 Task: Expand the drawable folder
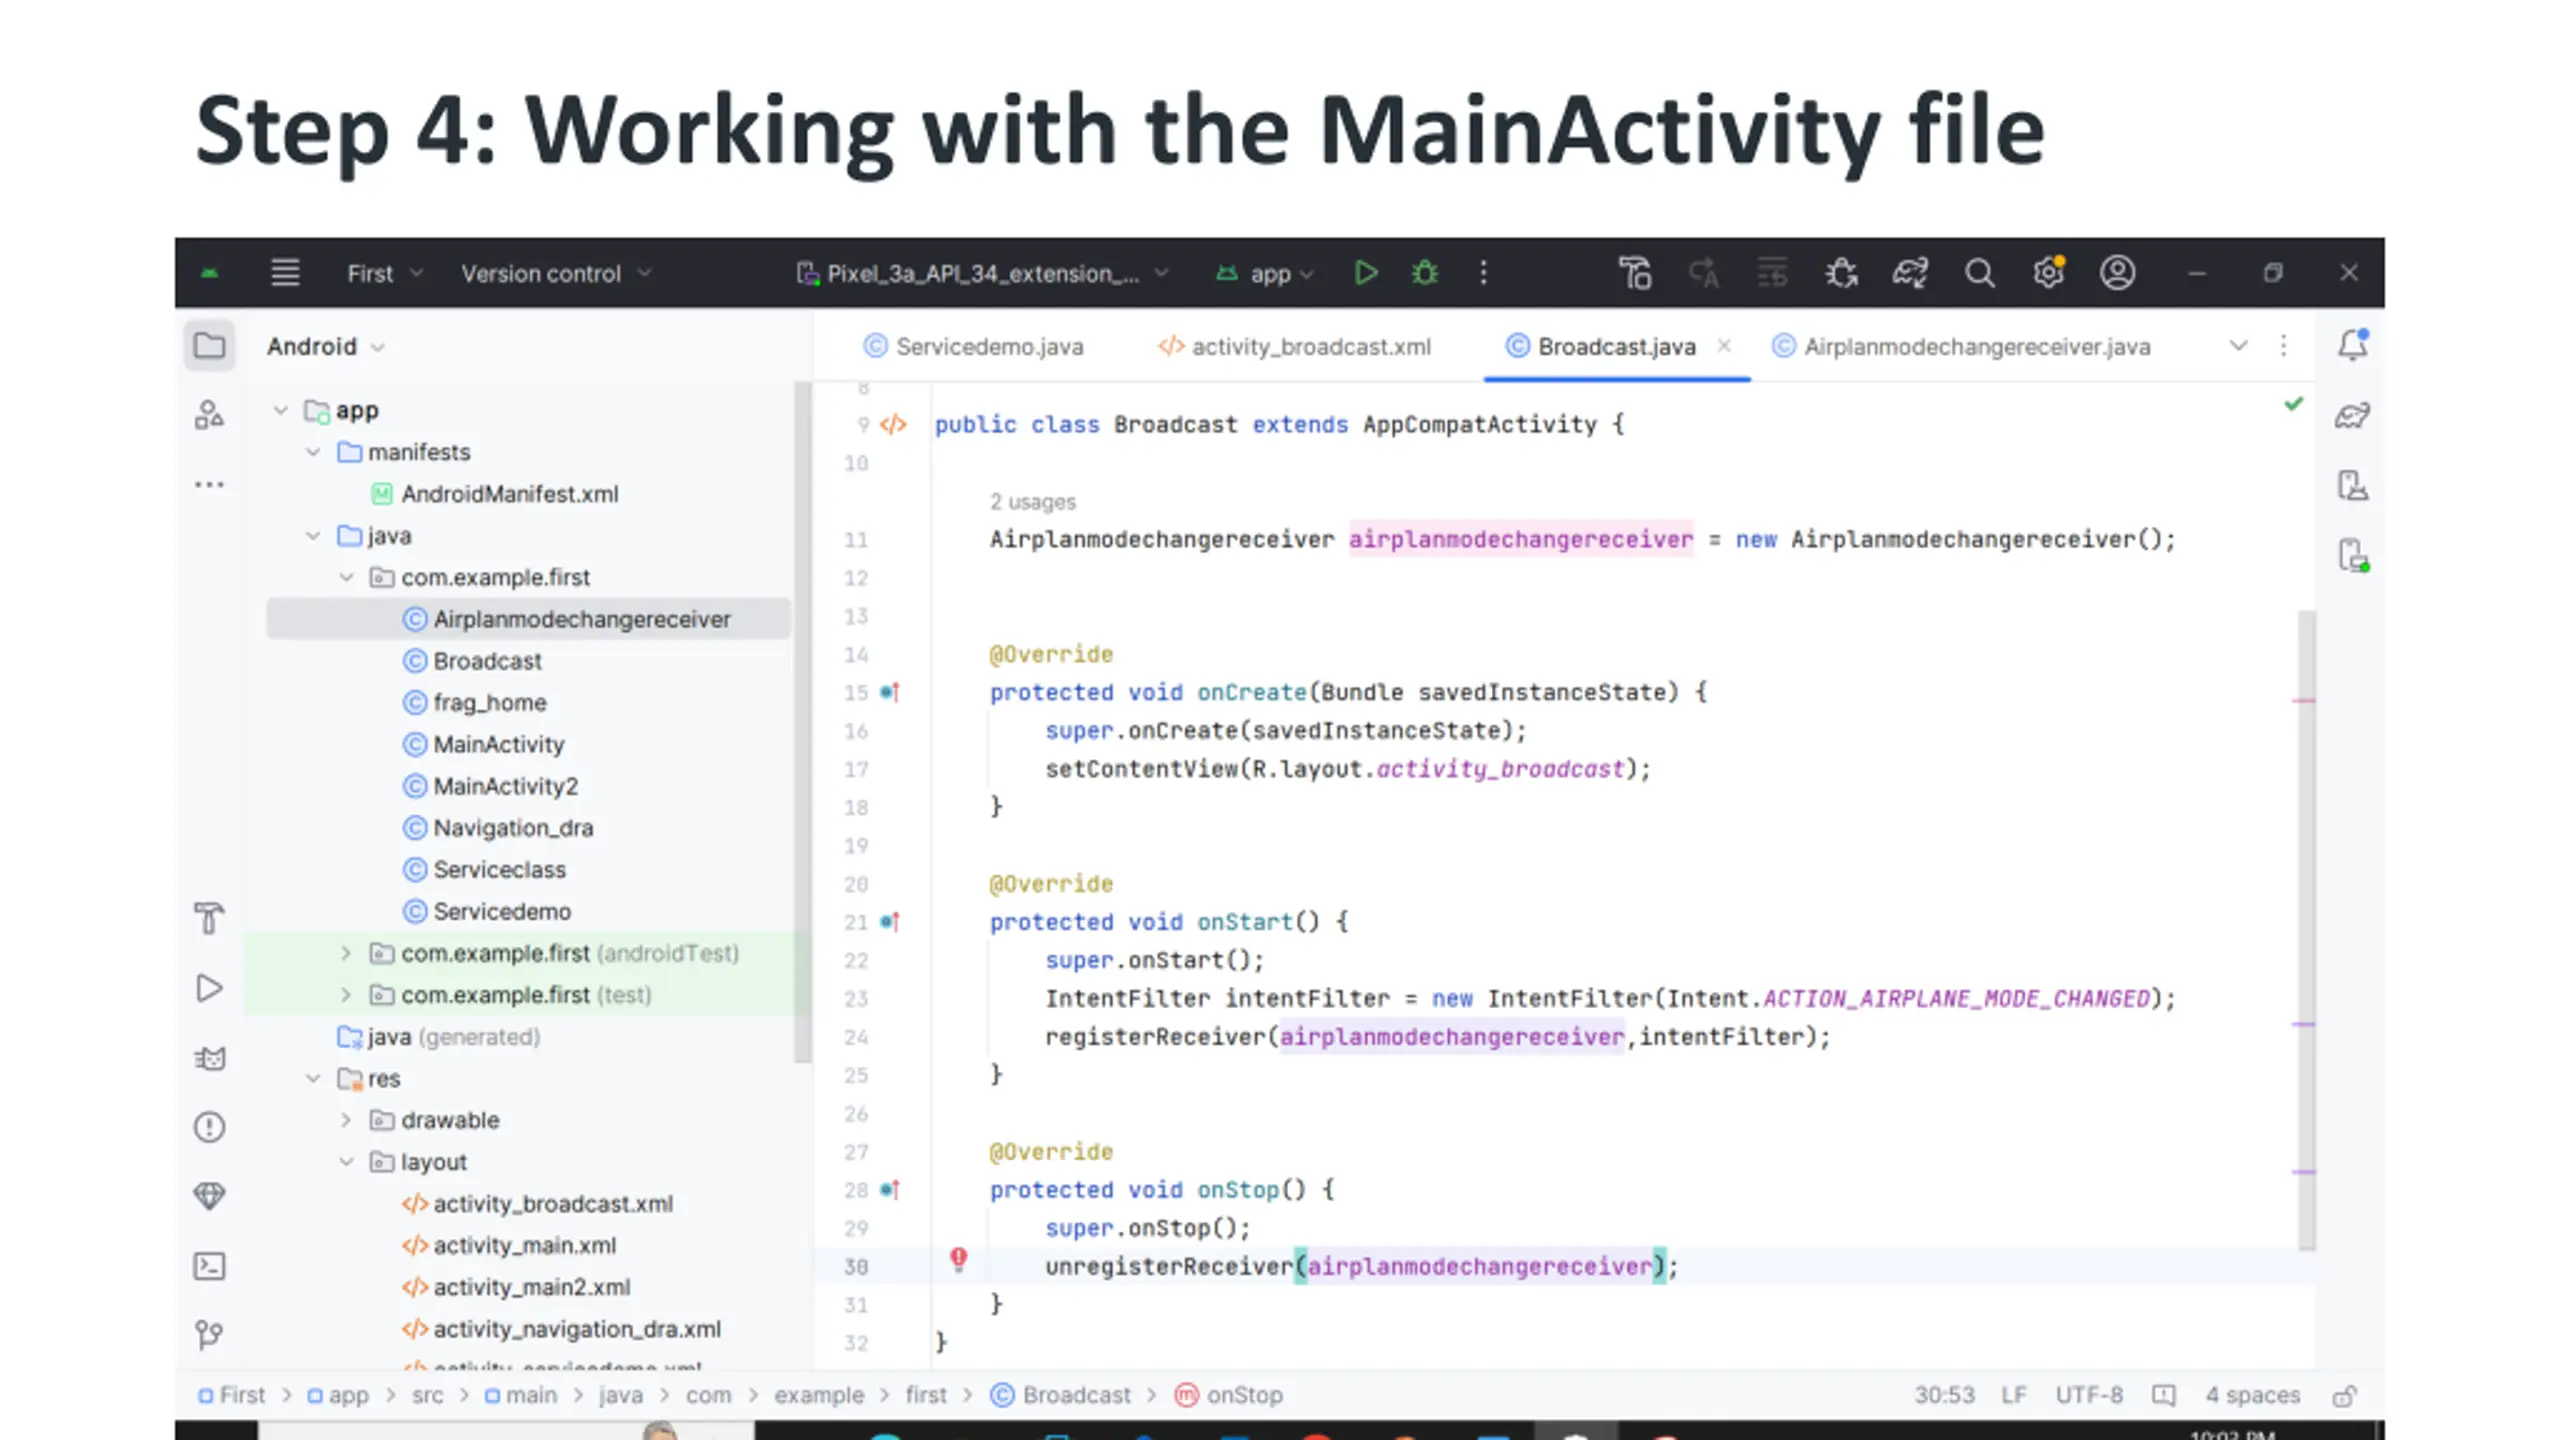pos(346,1120)
